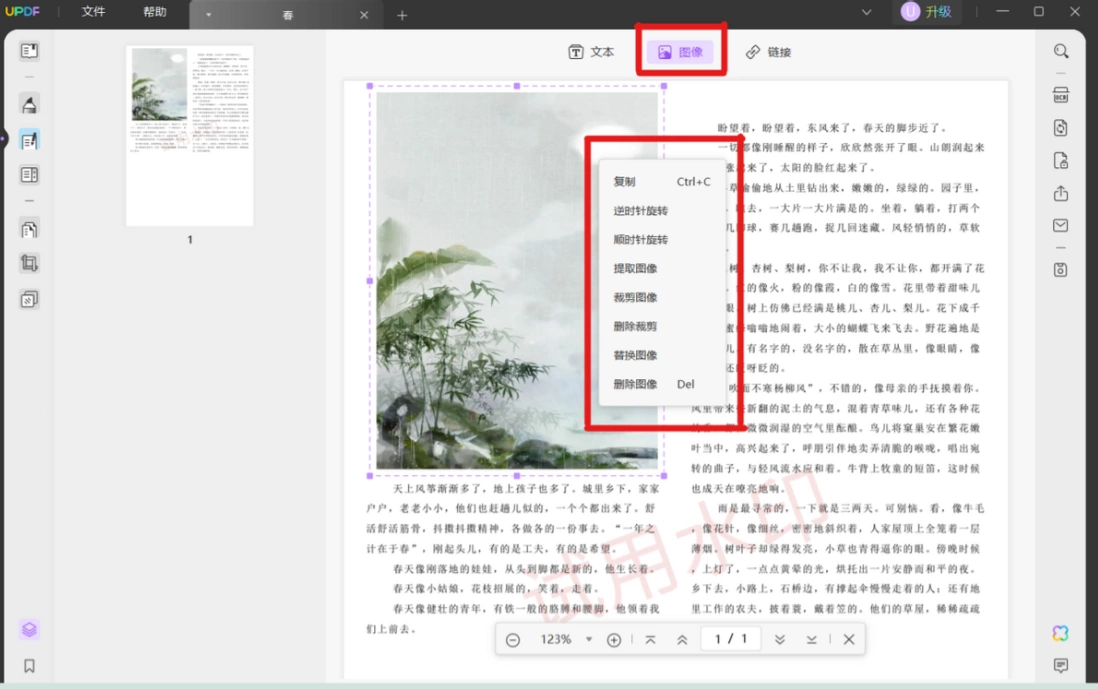
Task: Switch to 图像 edit mode
Action: (x=681, y=52)
